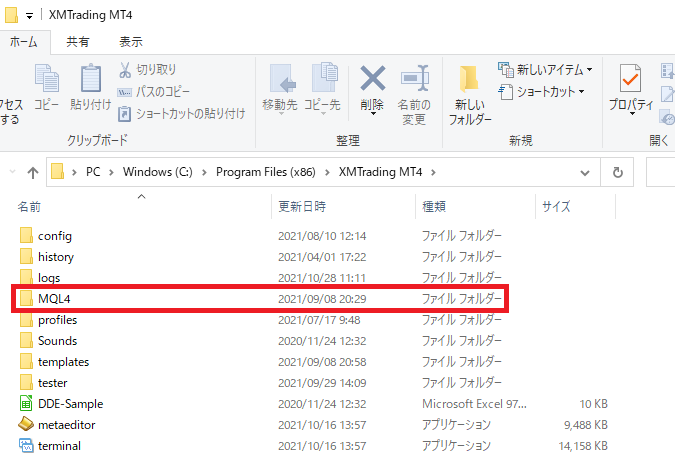This screenshot has height=456, width=675.
Task: Click Paste Shortcut (ショートカットの貼り付け) button
Action: pyautogui.click(x=181, y=113)
